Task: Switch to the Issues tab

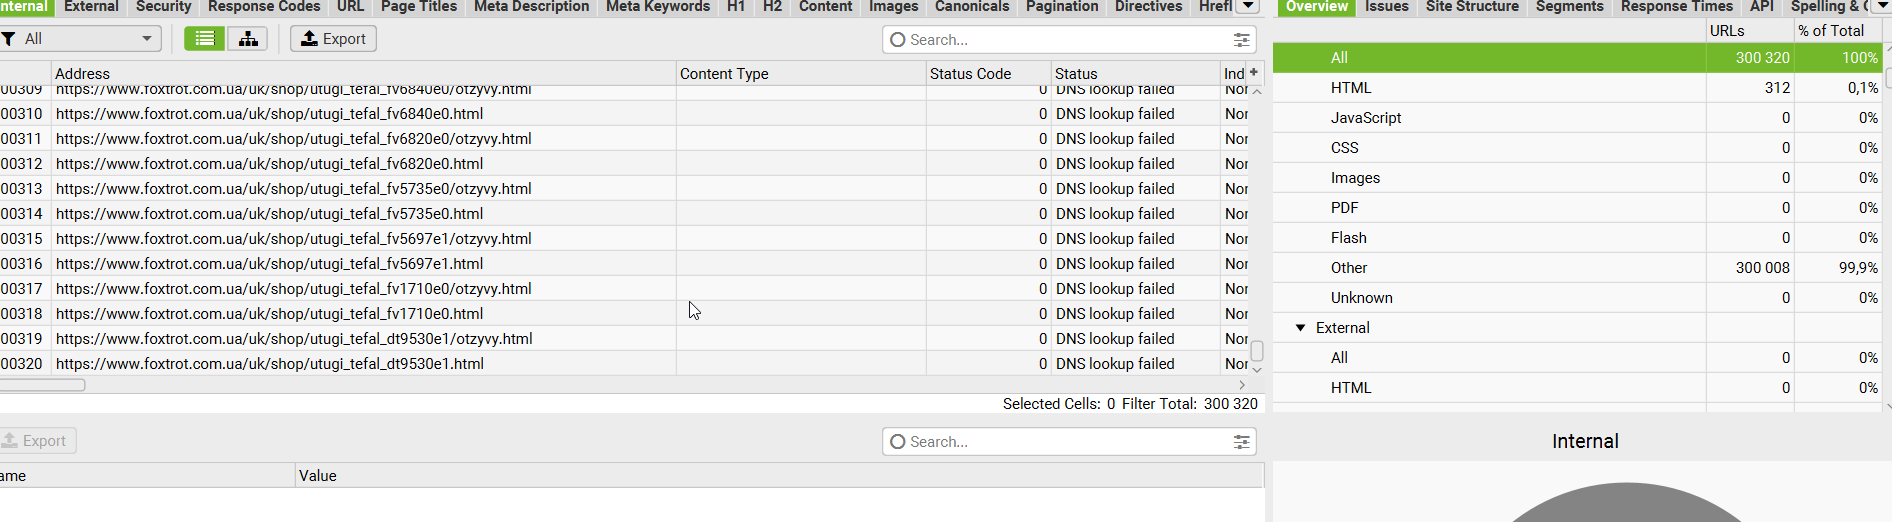Action: coord(1386,7)
